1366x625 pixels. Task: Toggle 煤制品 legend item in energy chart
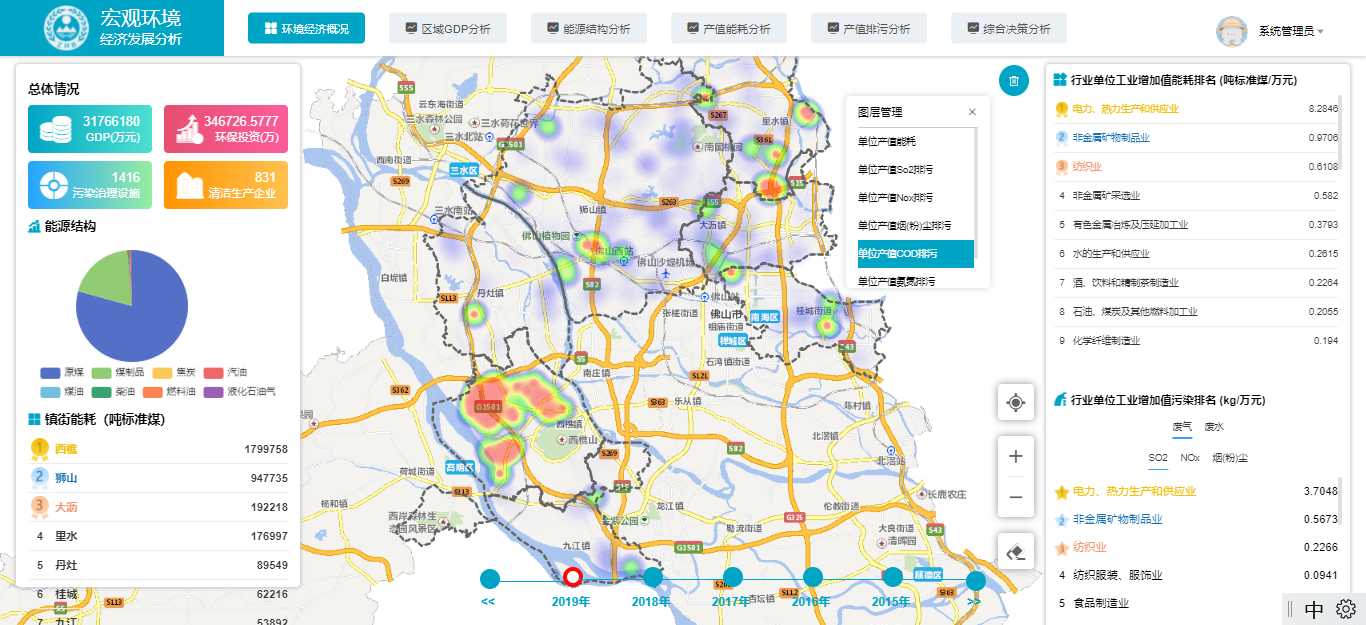119,373
